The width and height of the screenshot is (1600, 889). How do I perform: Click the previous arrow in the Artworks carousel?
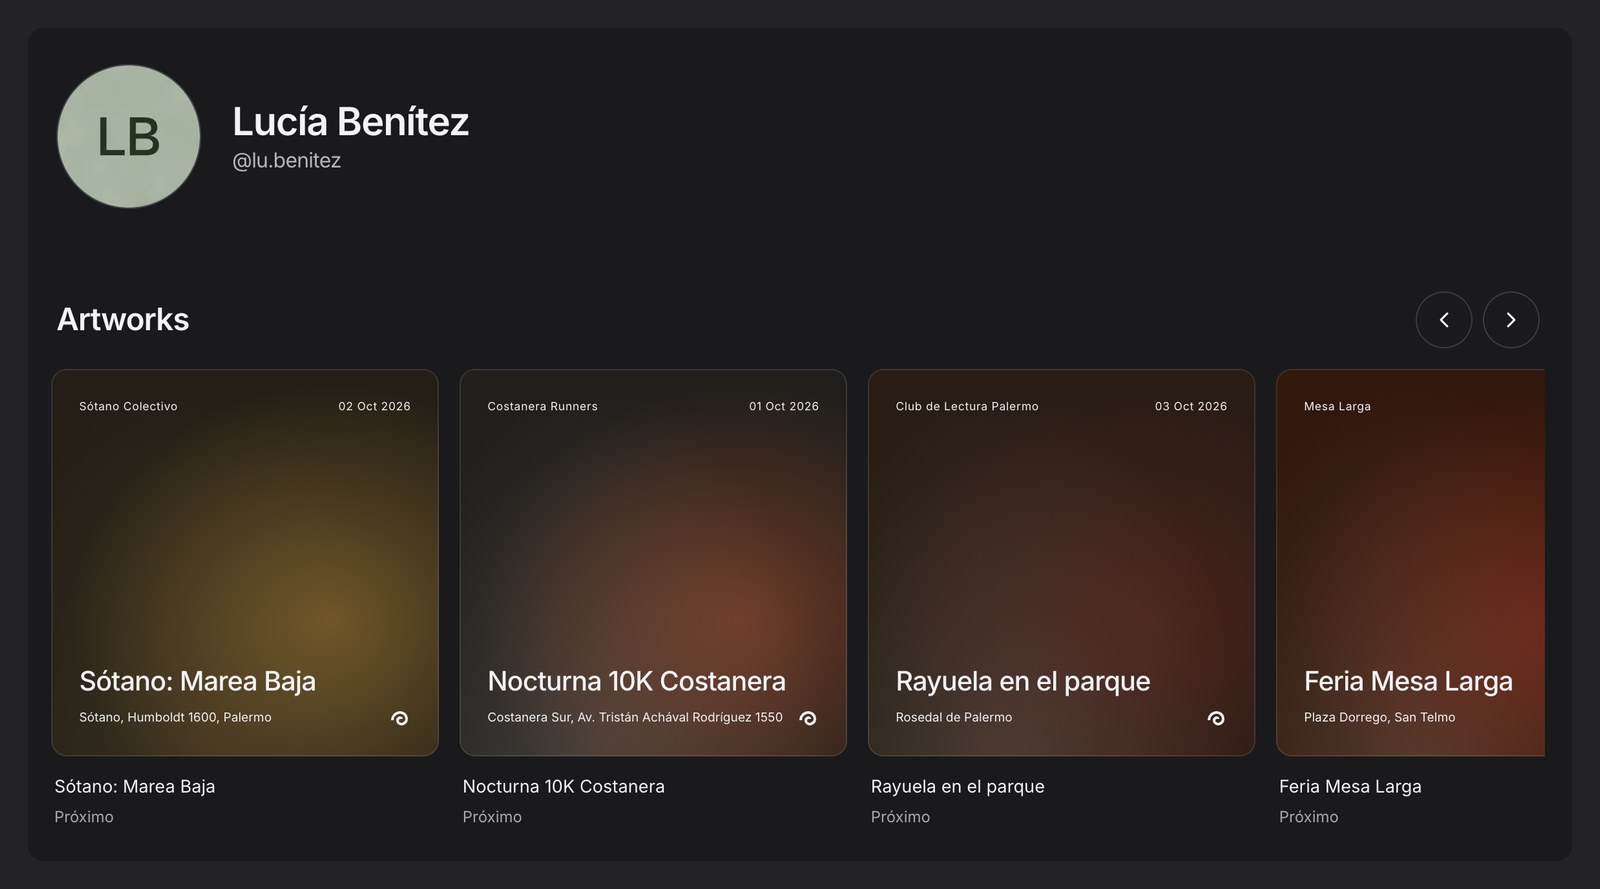click(x=1443, y=320)
